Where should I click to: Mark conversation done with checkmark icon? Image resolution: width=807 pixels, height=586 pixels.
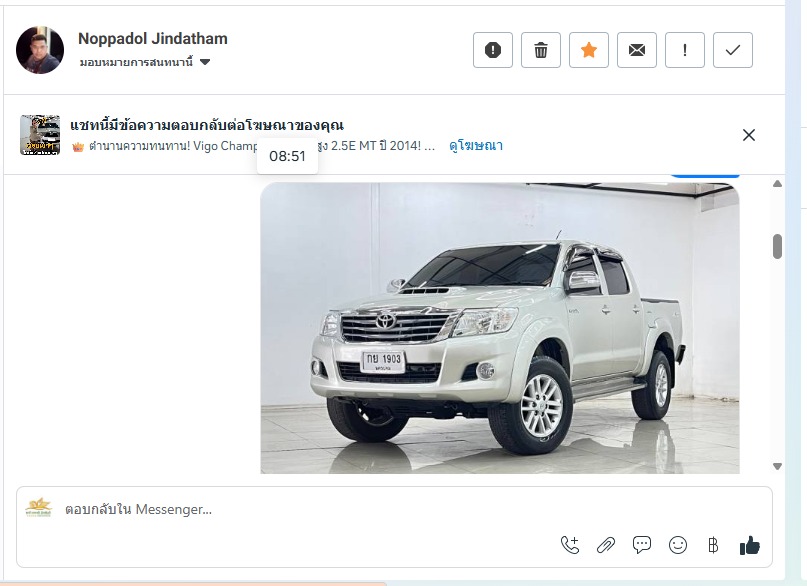click(x=733, y=50)
